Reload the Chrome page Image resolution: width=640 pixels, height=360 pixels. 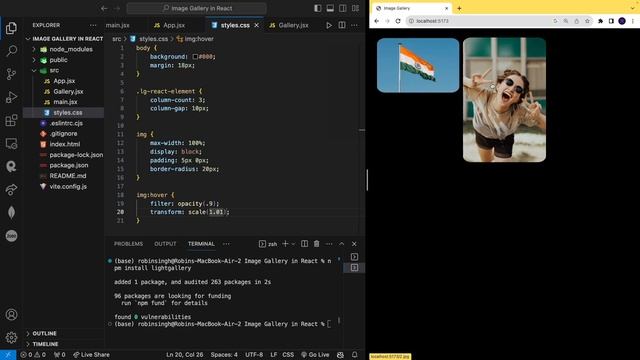(x=398, y=21)
